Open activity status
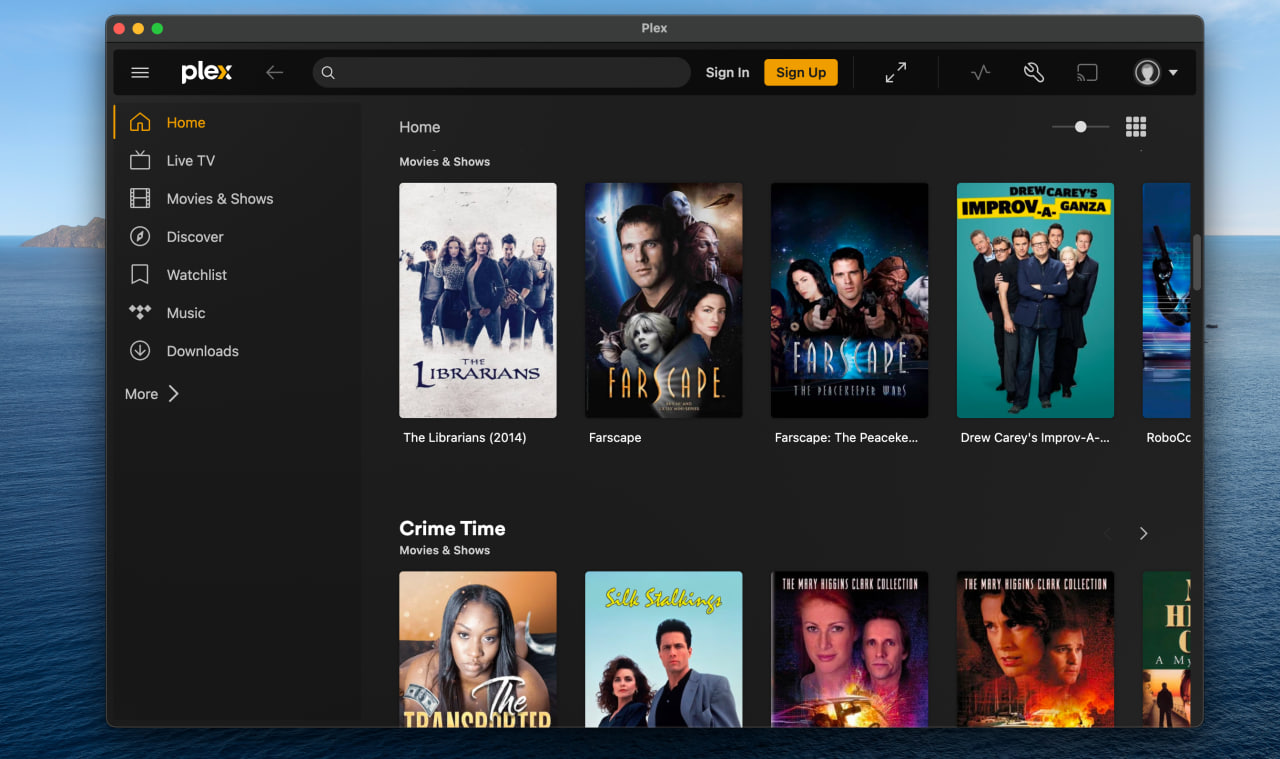Viewport: 1280px width, 759px height. tap(980, 72)
